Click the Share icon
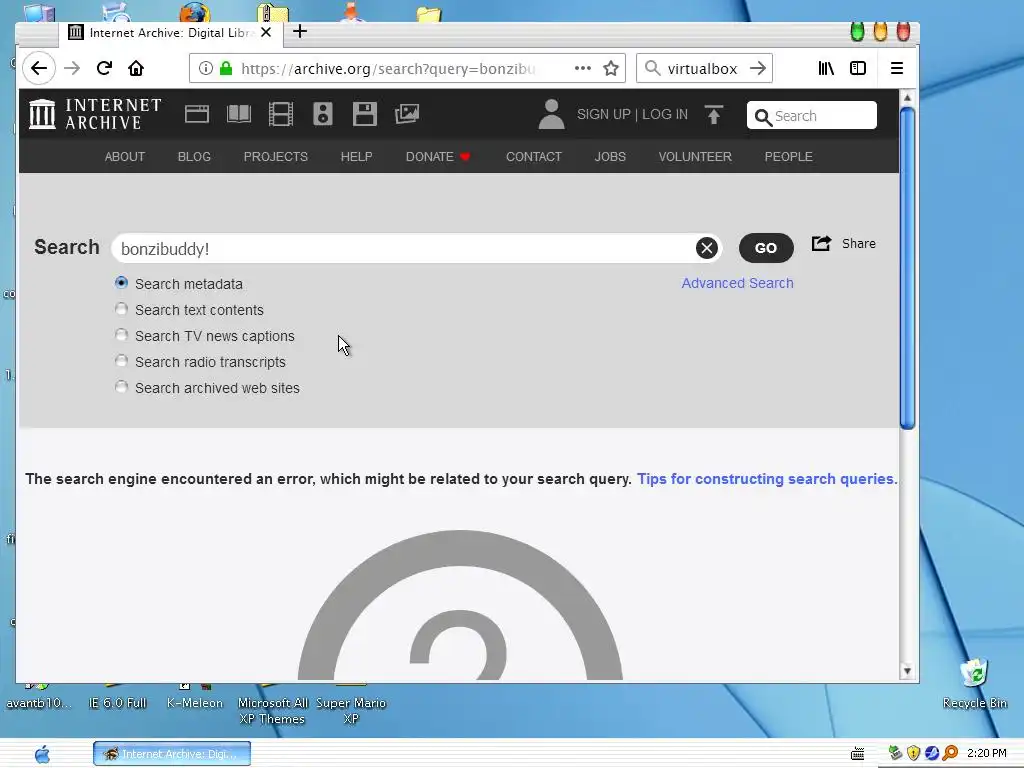The image size is (1024, 768). point(822,244)
